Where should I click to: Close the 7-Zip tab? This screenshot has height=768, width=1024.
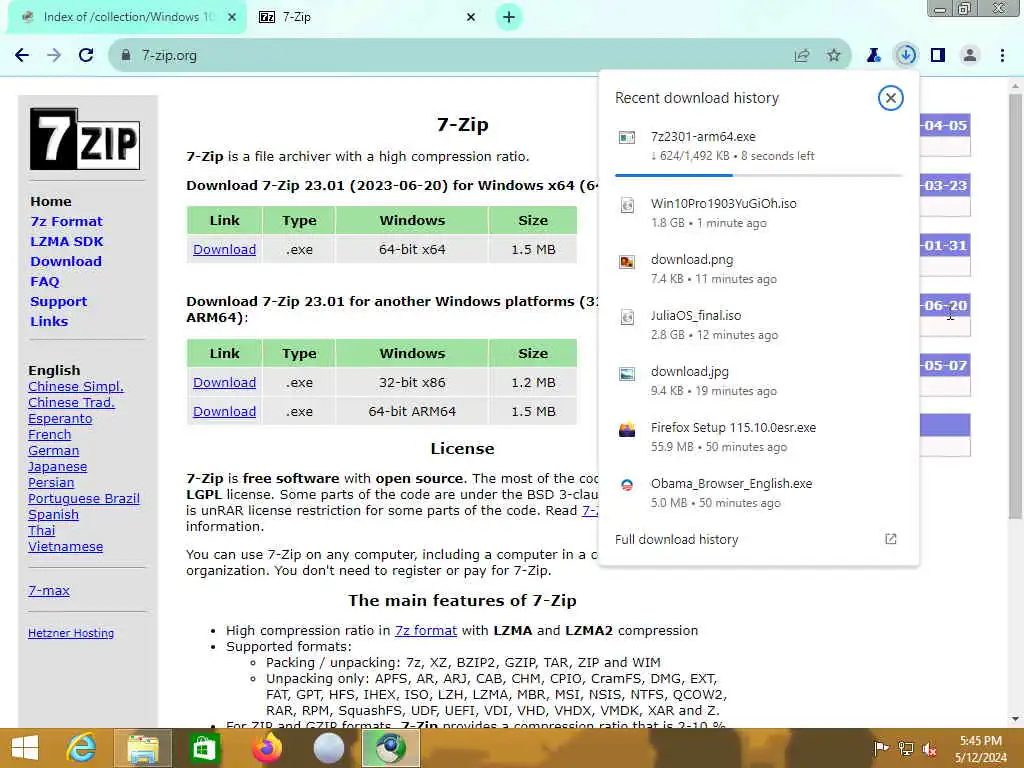471,17
